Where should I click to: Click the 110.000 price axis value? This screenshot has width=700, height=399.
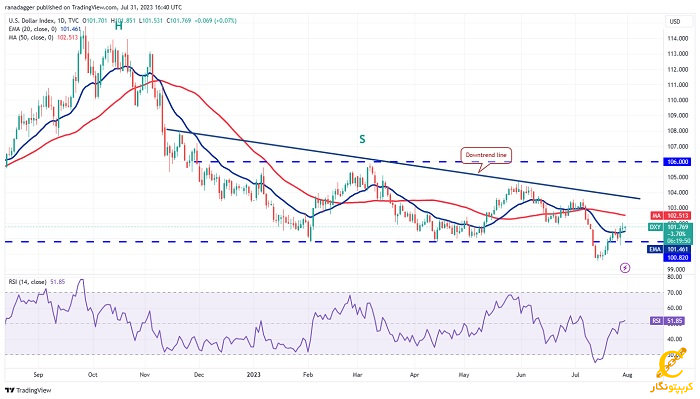677,100
